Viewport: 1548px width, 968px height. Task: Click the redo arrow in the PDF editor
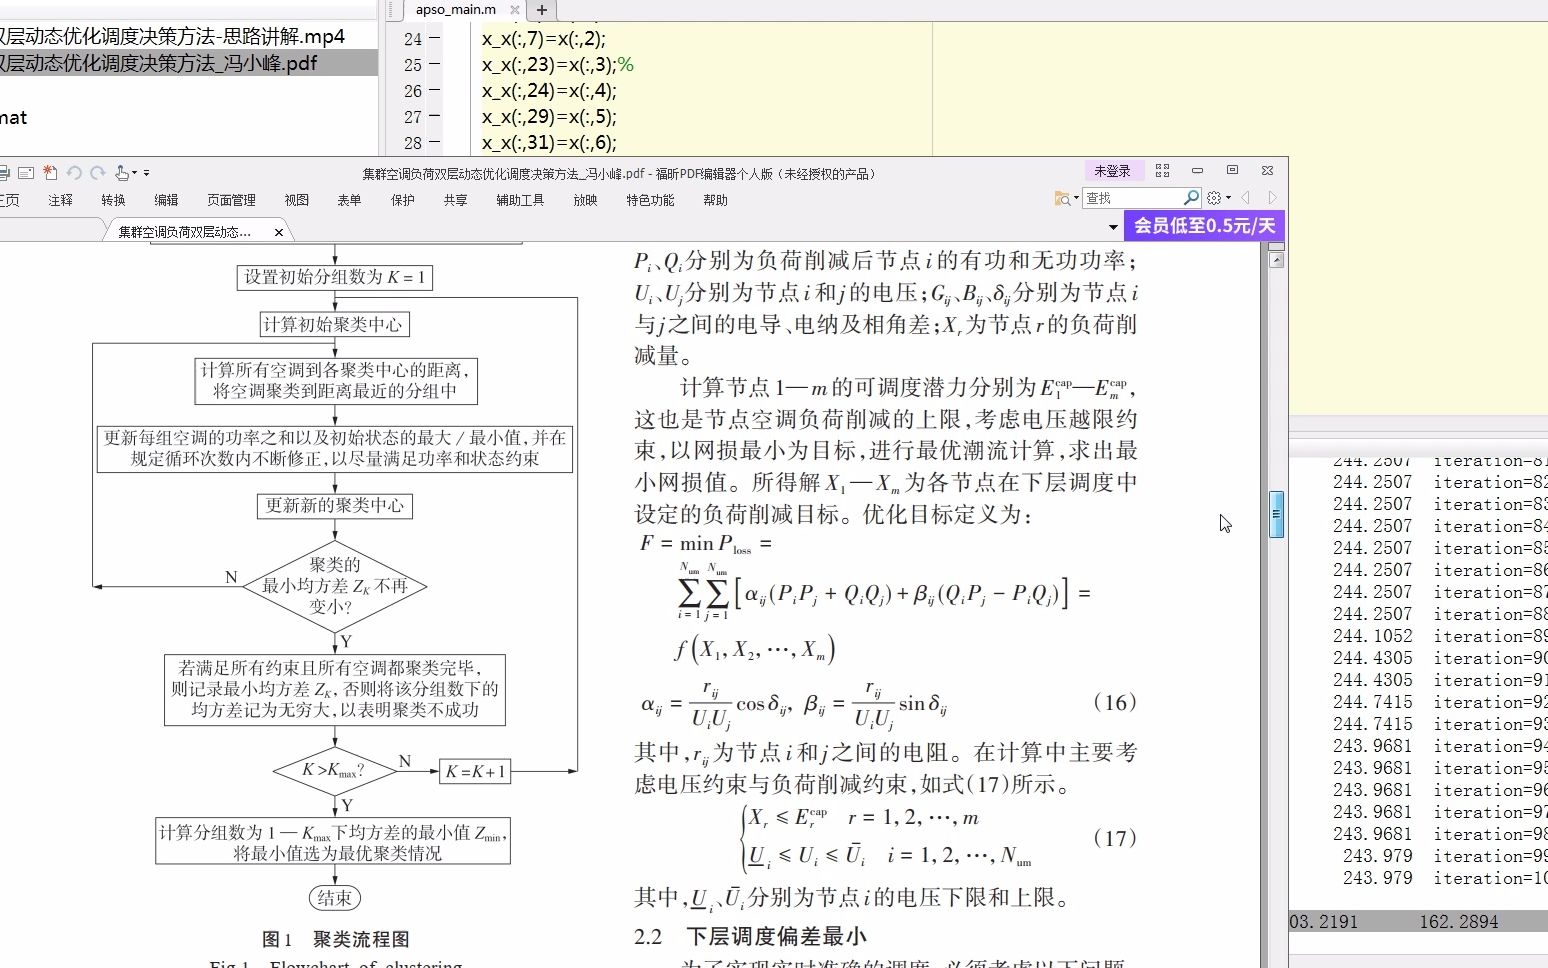(x=97, y=173)
